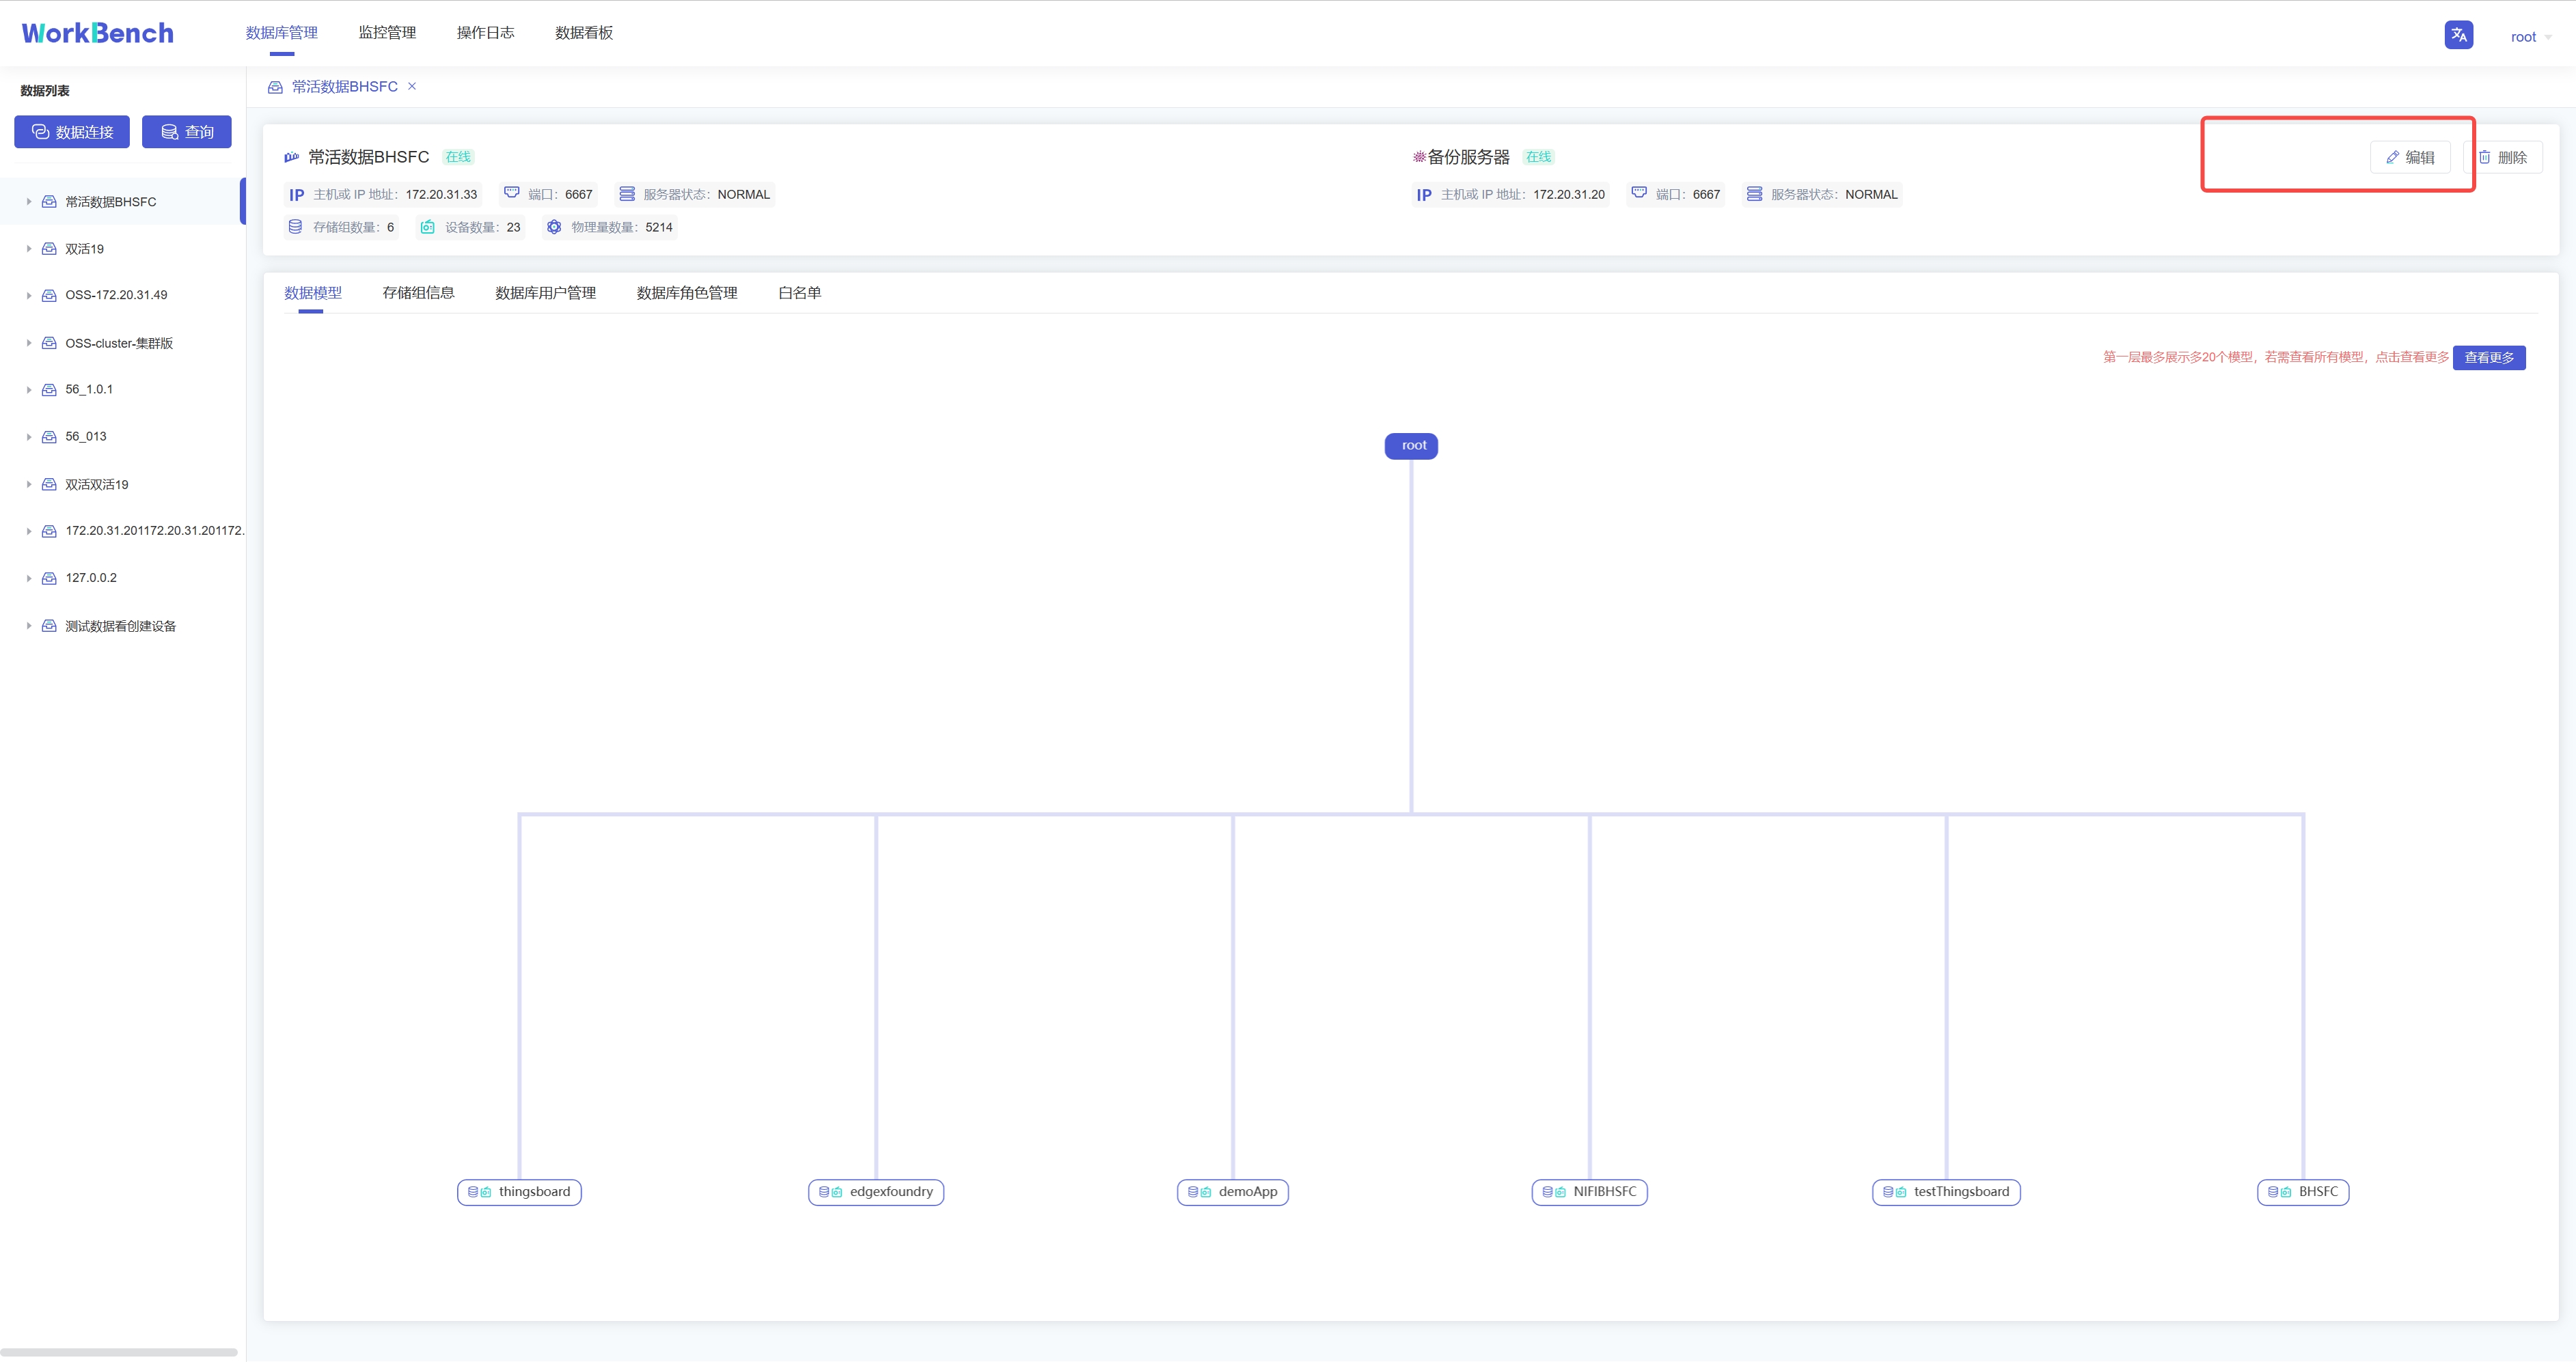Screen dimensions: 2576x1362
Task: Click the language translation icon
Action: pos(2458,35)
